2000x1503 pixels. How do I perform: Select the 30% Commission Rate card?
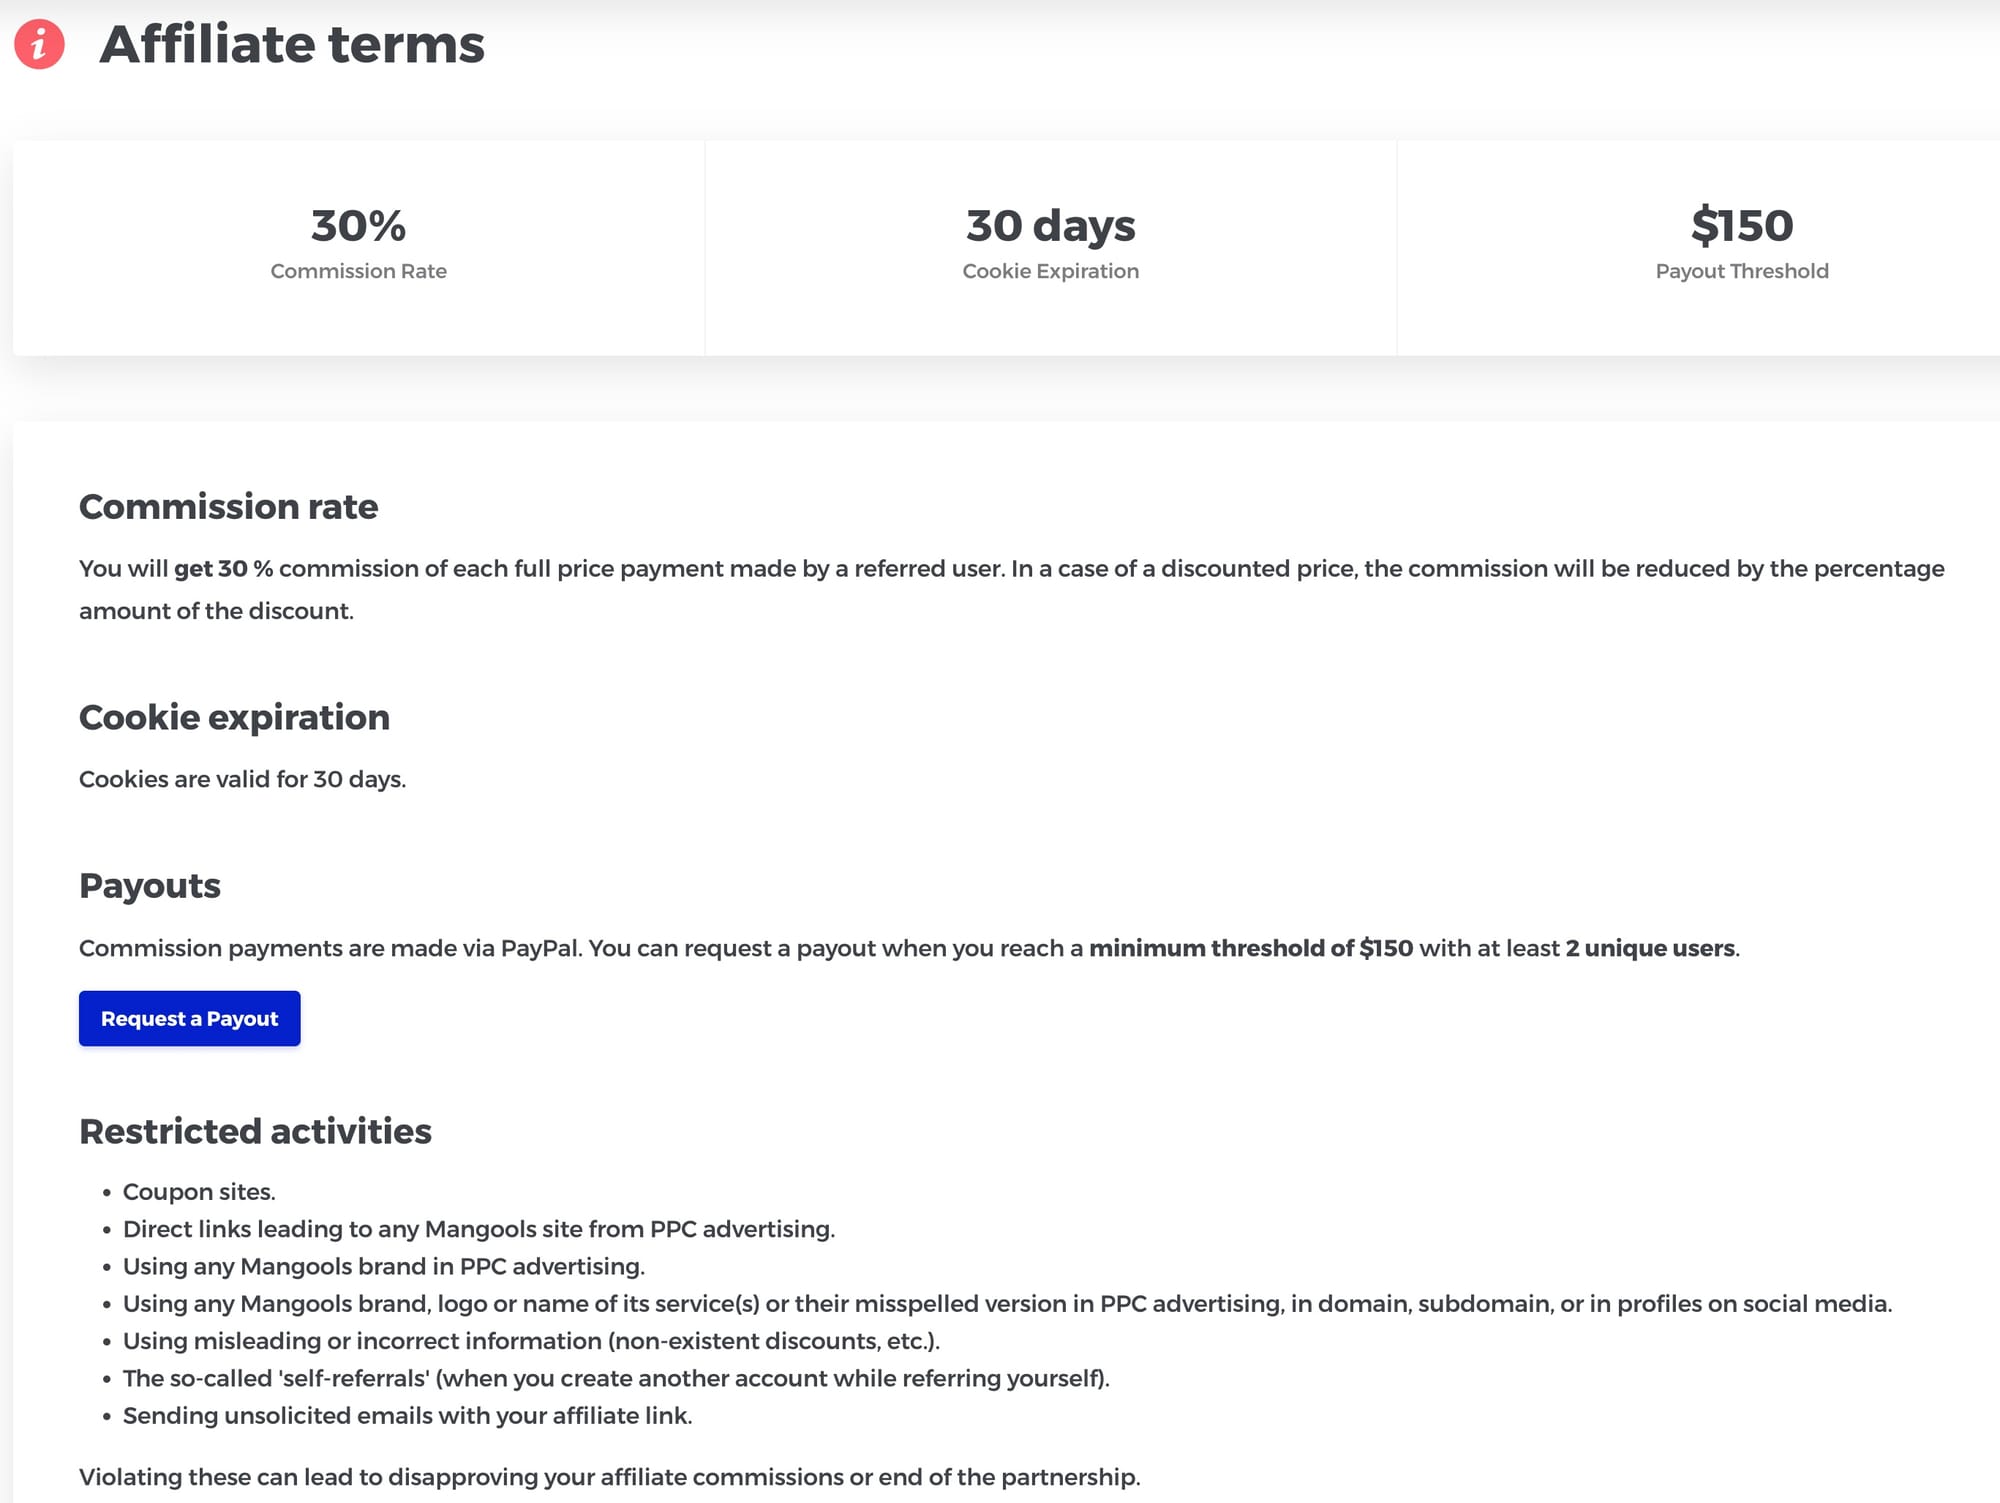click(358, 246)
